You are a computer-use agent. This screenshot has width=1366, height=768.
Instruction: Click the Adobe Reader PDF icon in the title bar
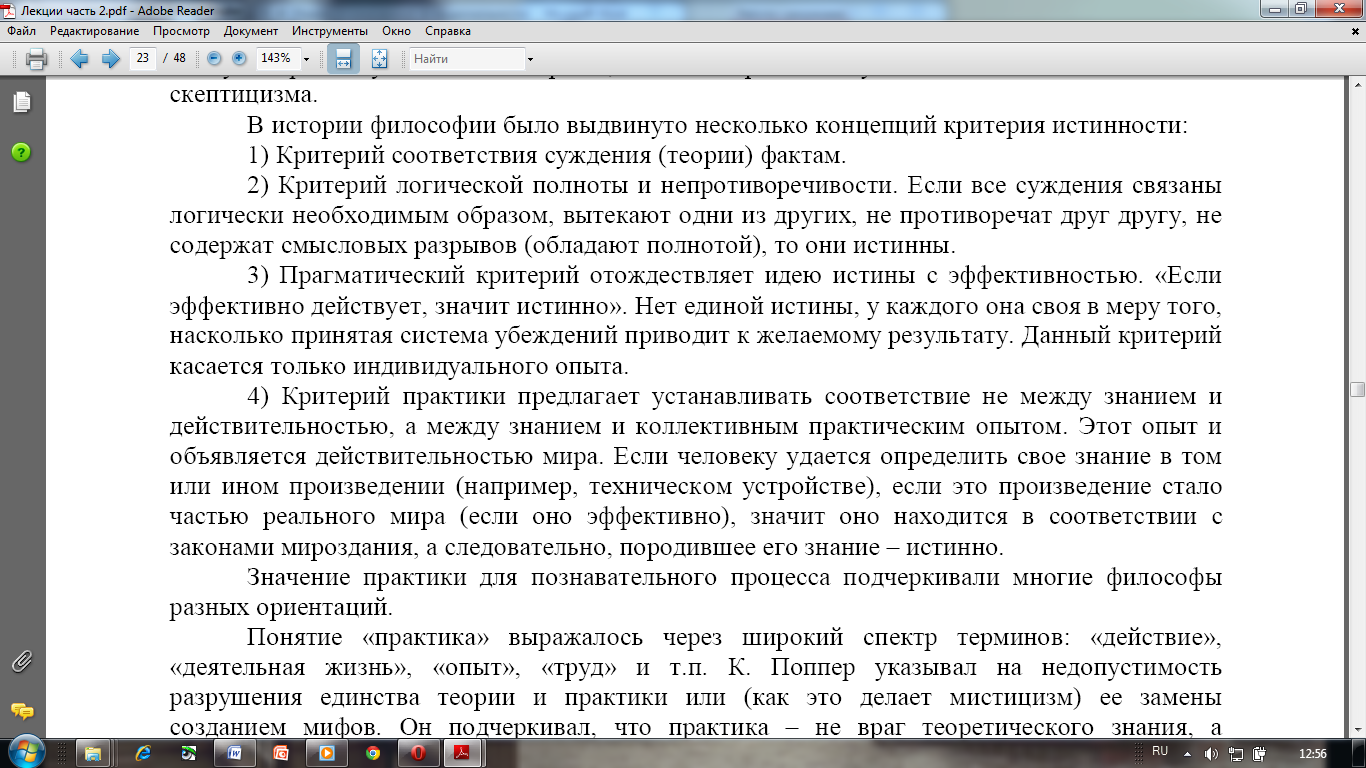10,9
